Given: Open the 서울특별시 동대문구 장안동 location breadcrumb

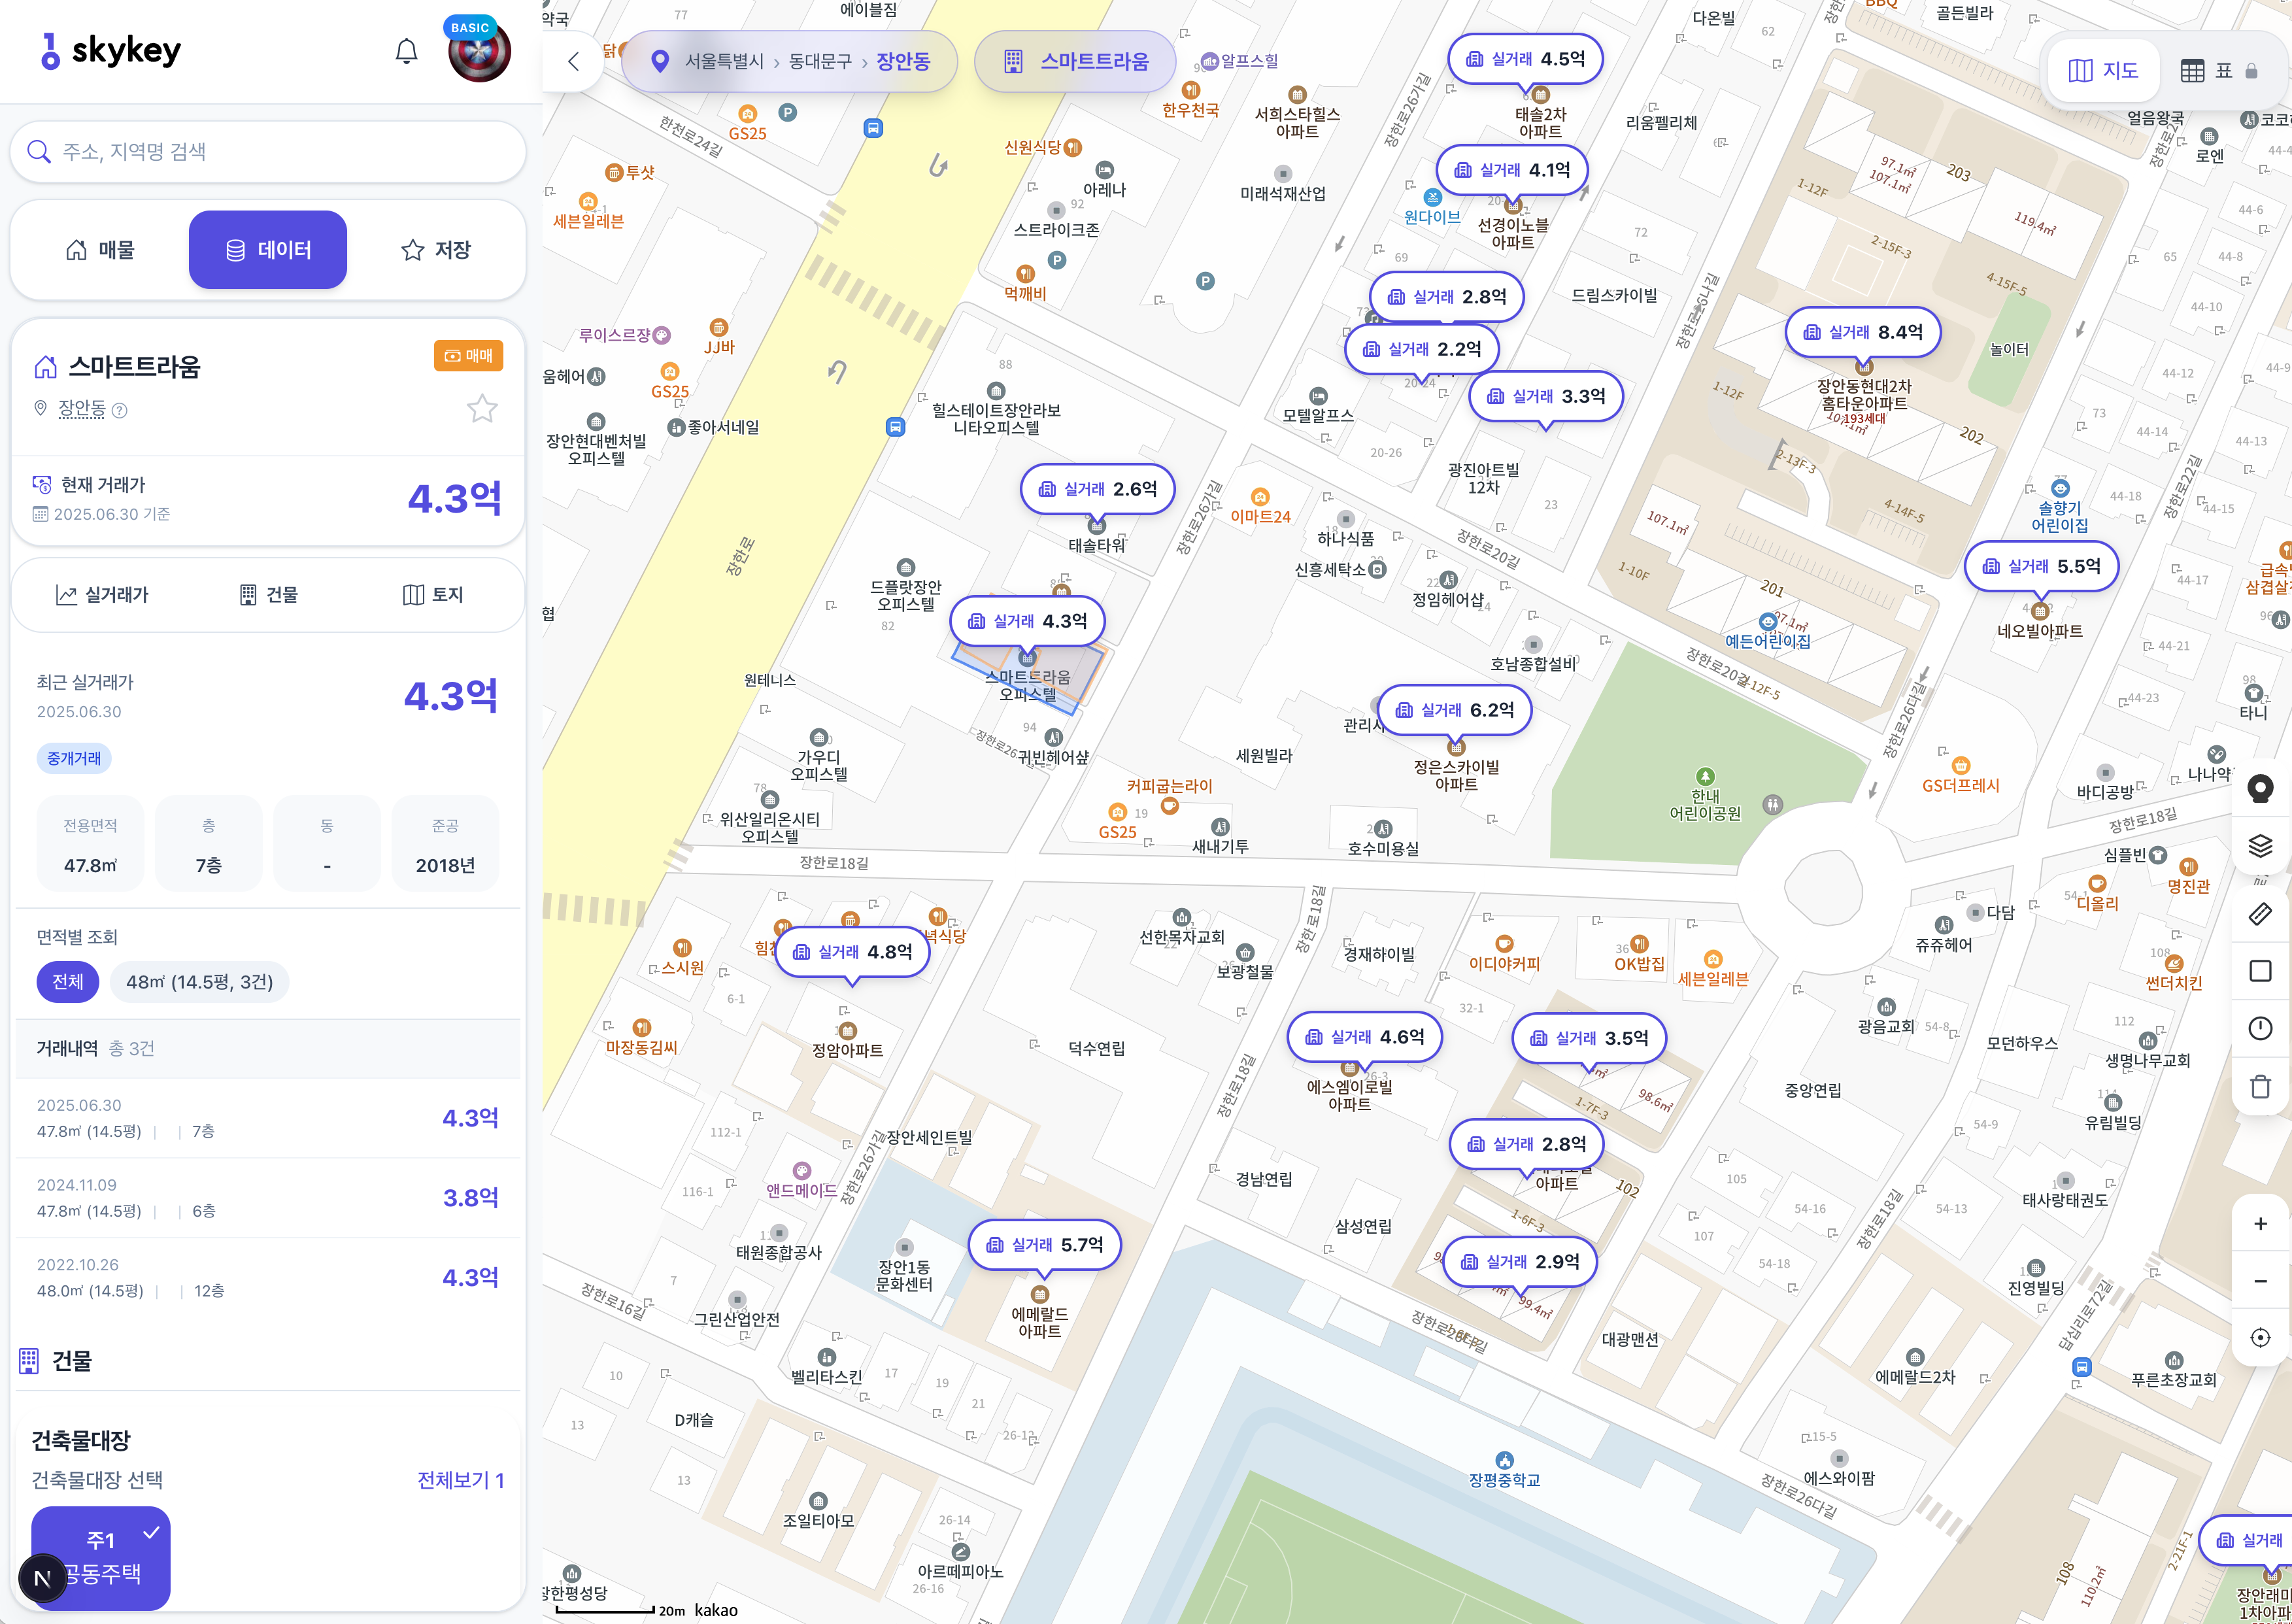Looking at the screenshot, I should pyautogui.click(x=790, y=61).
